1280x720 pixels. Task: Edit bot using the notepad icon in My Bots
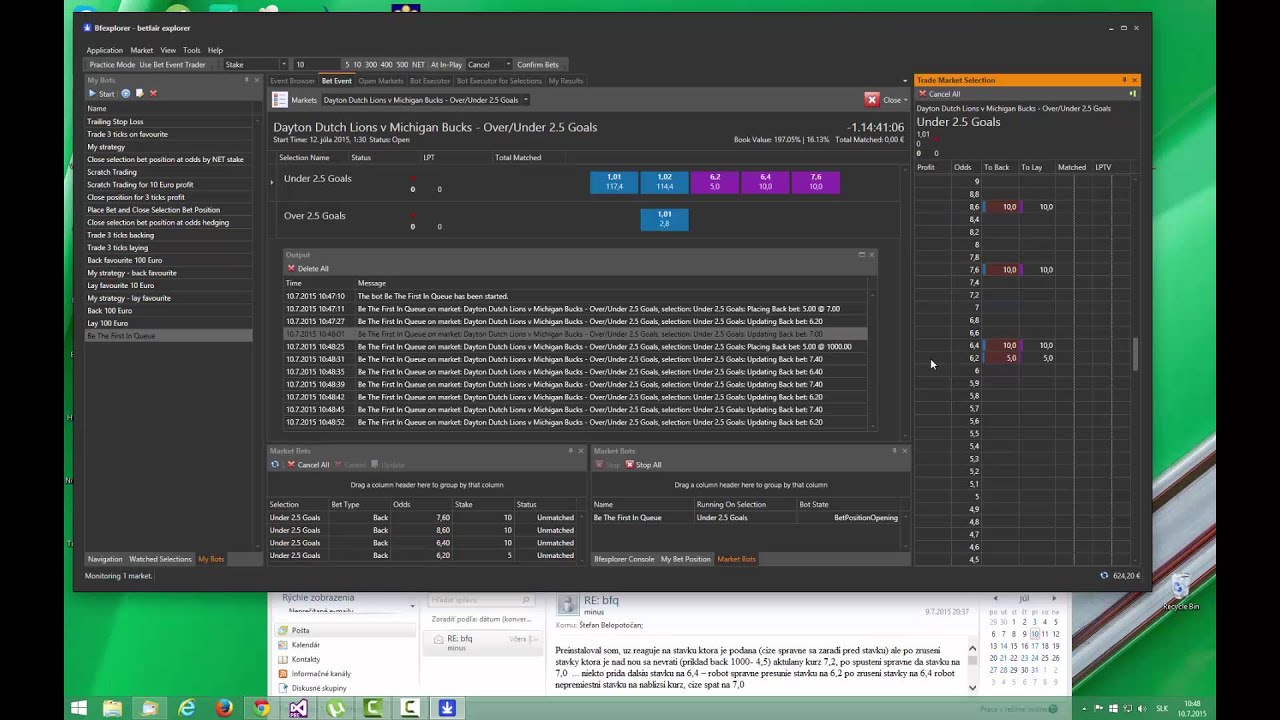pyautogui.click(x=140, y=93)
